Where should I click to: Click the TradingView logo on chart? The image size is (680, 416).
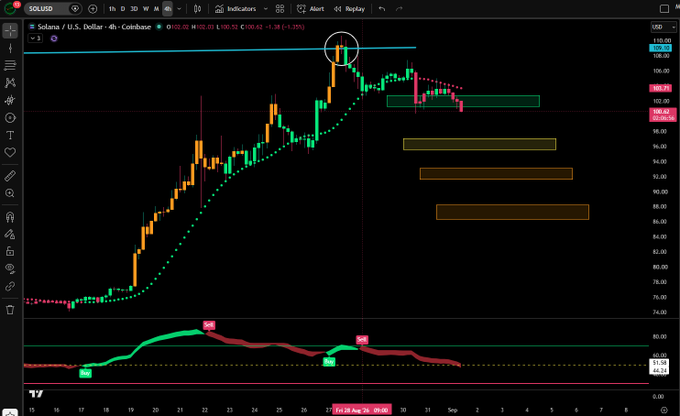tap(36, 394)
